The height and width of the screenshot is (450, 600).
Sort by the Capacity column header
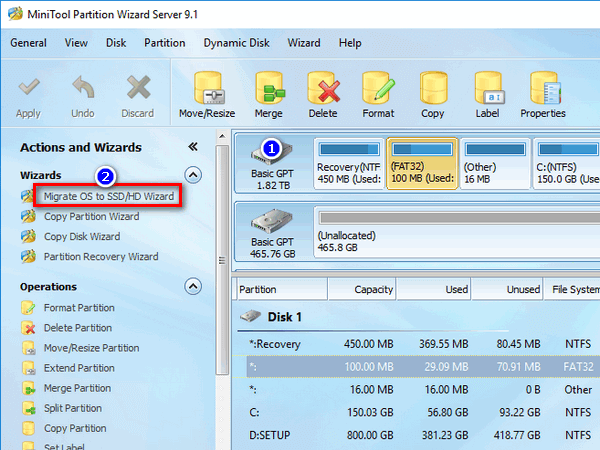[362, 290]
